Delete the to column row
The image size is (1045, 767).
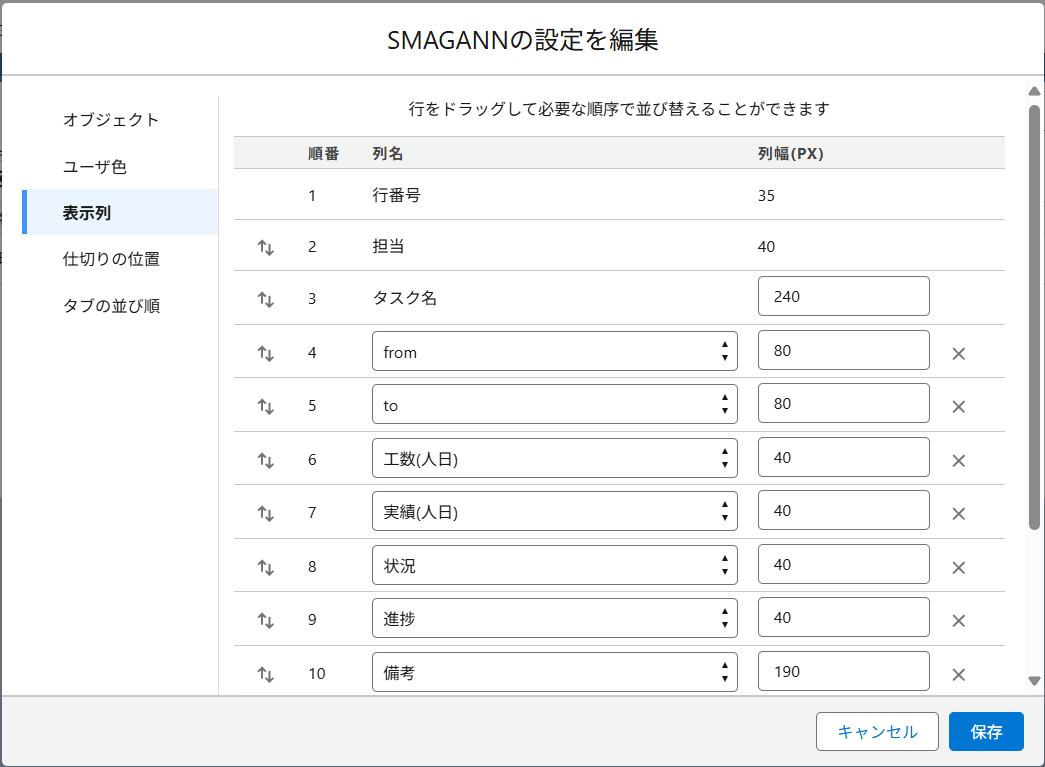[x=958, y=406]
